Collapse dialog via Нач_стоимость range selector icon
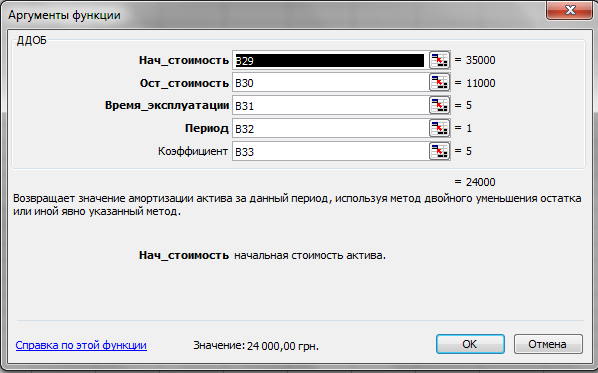 439,60
